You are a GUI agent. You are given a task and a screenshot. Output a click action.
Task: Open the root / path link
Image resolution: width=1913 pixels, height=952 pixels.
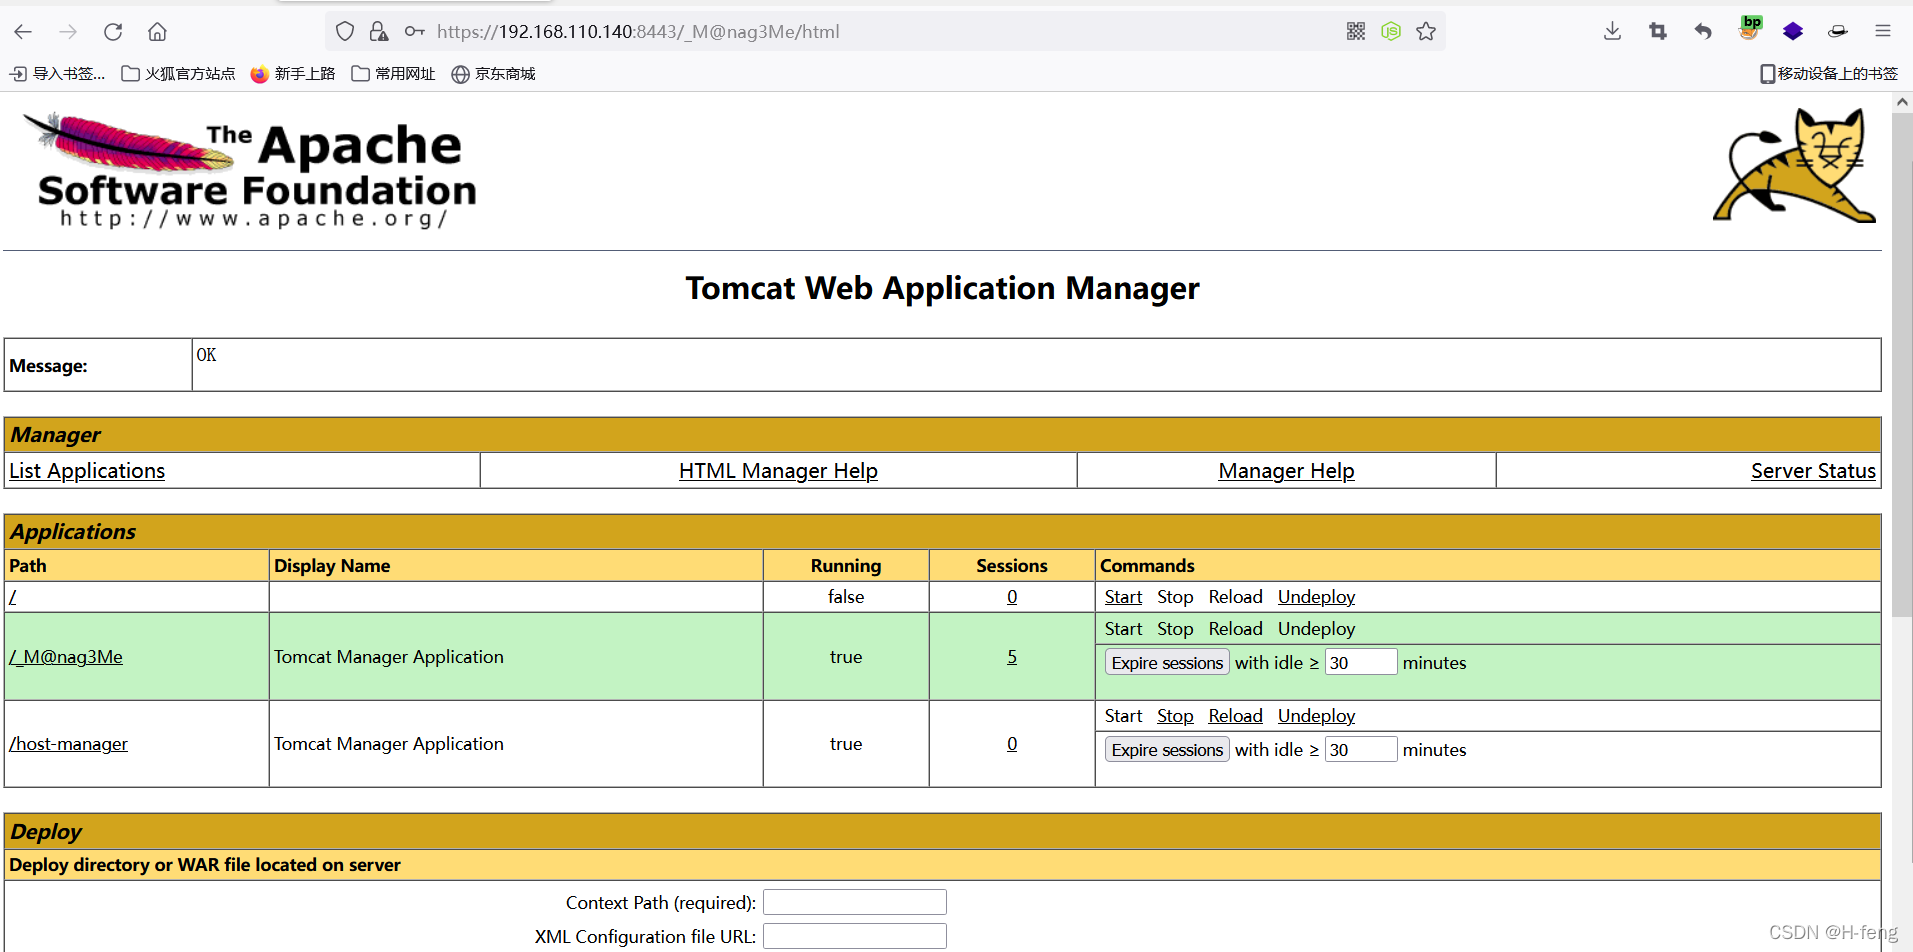tap(13, 597)
